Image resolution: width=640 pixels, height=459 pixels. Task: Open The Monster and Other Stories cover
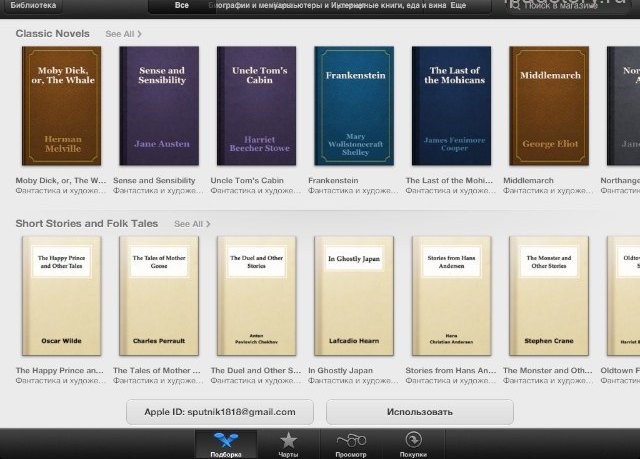tap(549, 296)
